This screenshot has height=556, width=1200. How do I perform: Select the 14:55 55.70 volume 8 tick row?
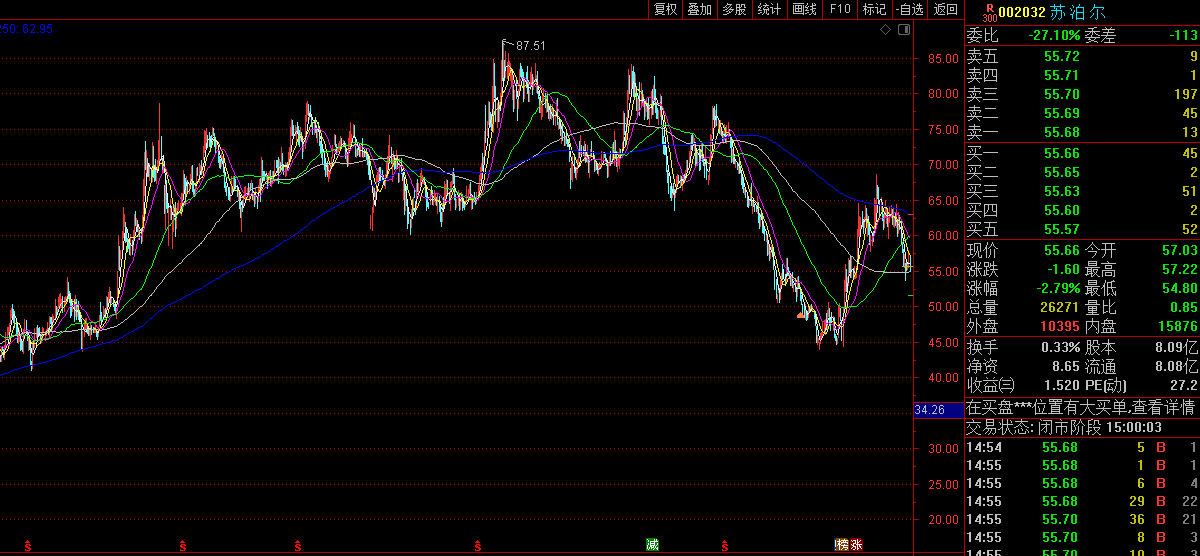(x=1082, y=536)
